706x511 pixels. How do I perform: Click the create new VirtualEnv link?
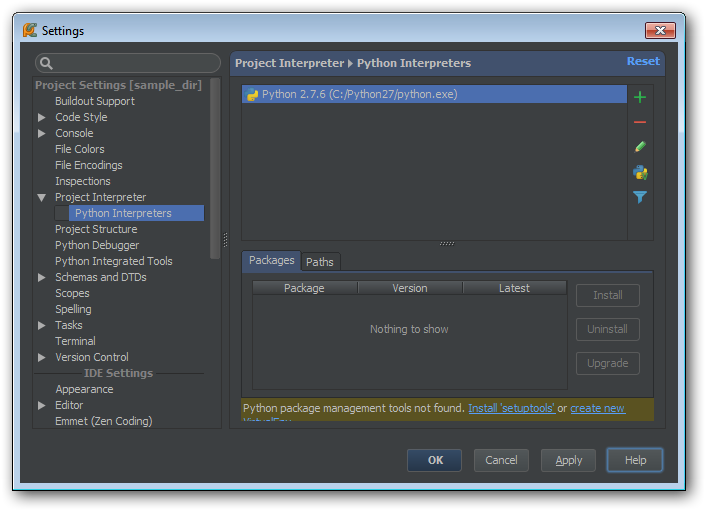click(597, 408)
